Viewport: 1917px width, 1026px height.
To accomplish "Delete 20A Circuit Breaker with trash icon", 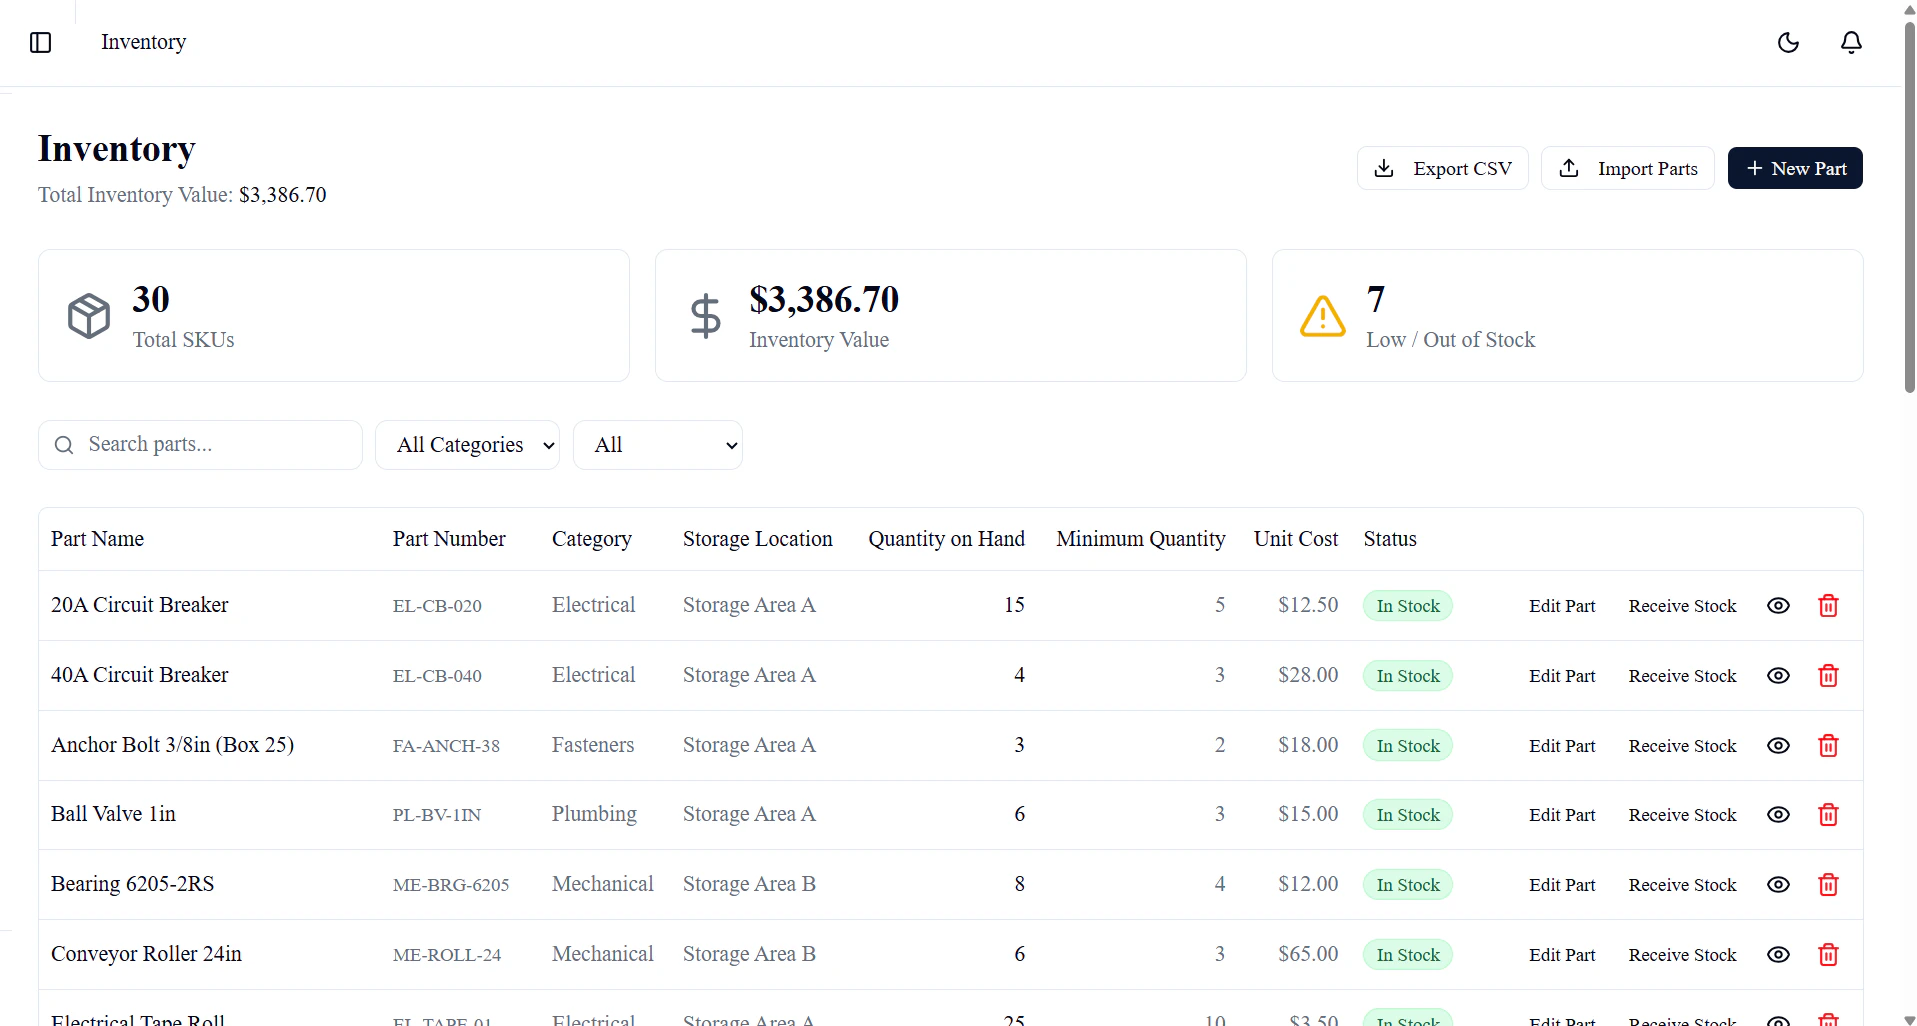I will tap(1828, 605).
